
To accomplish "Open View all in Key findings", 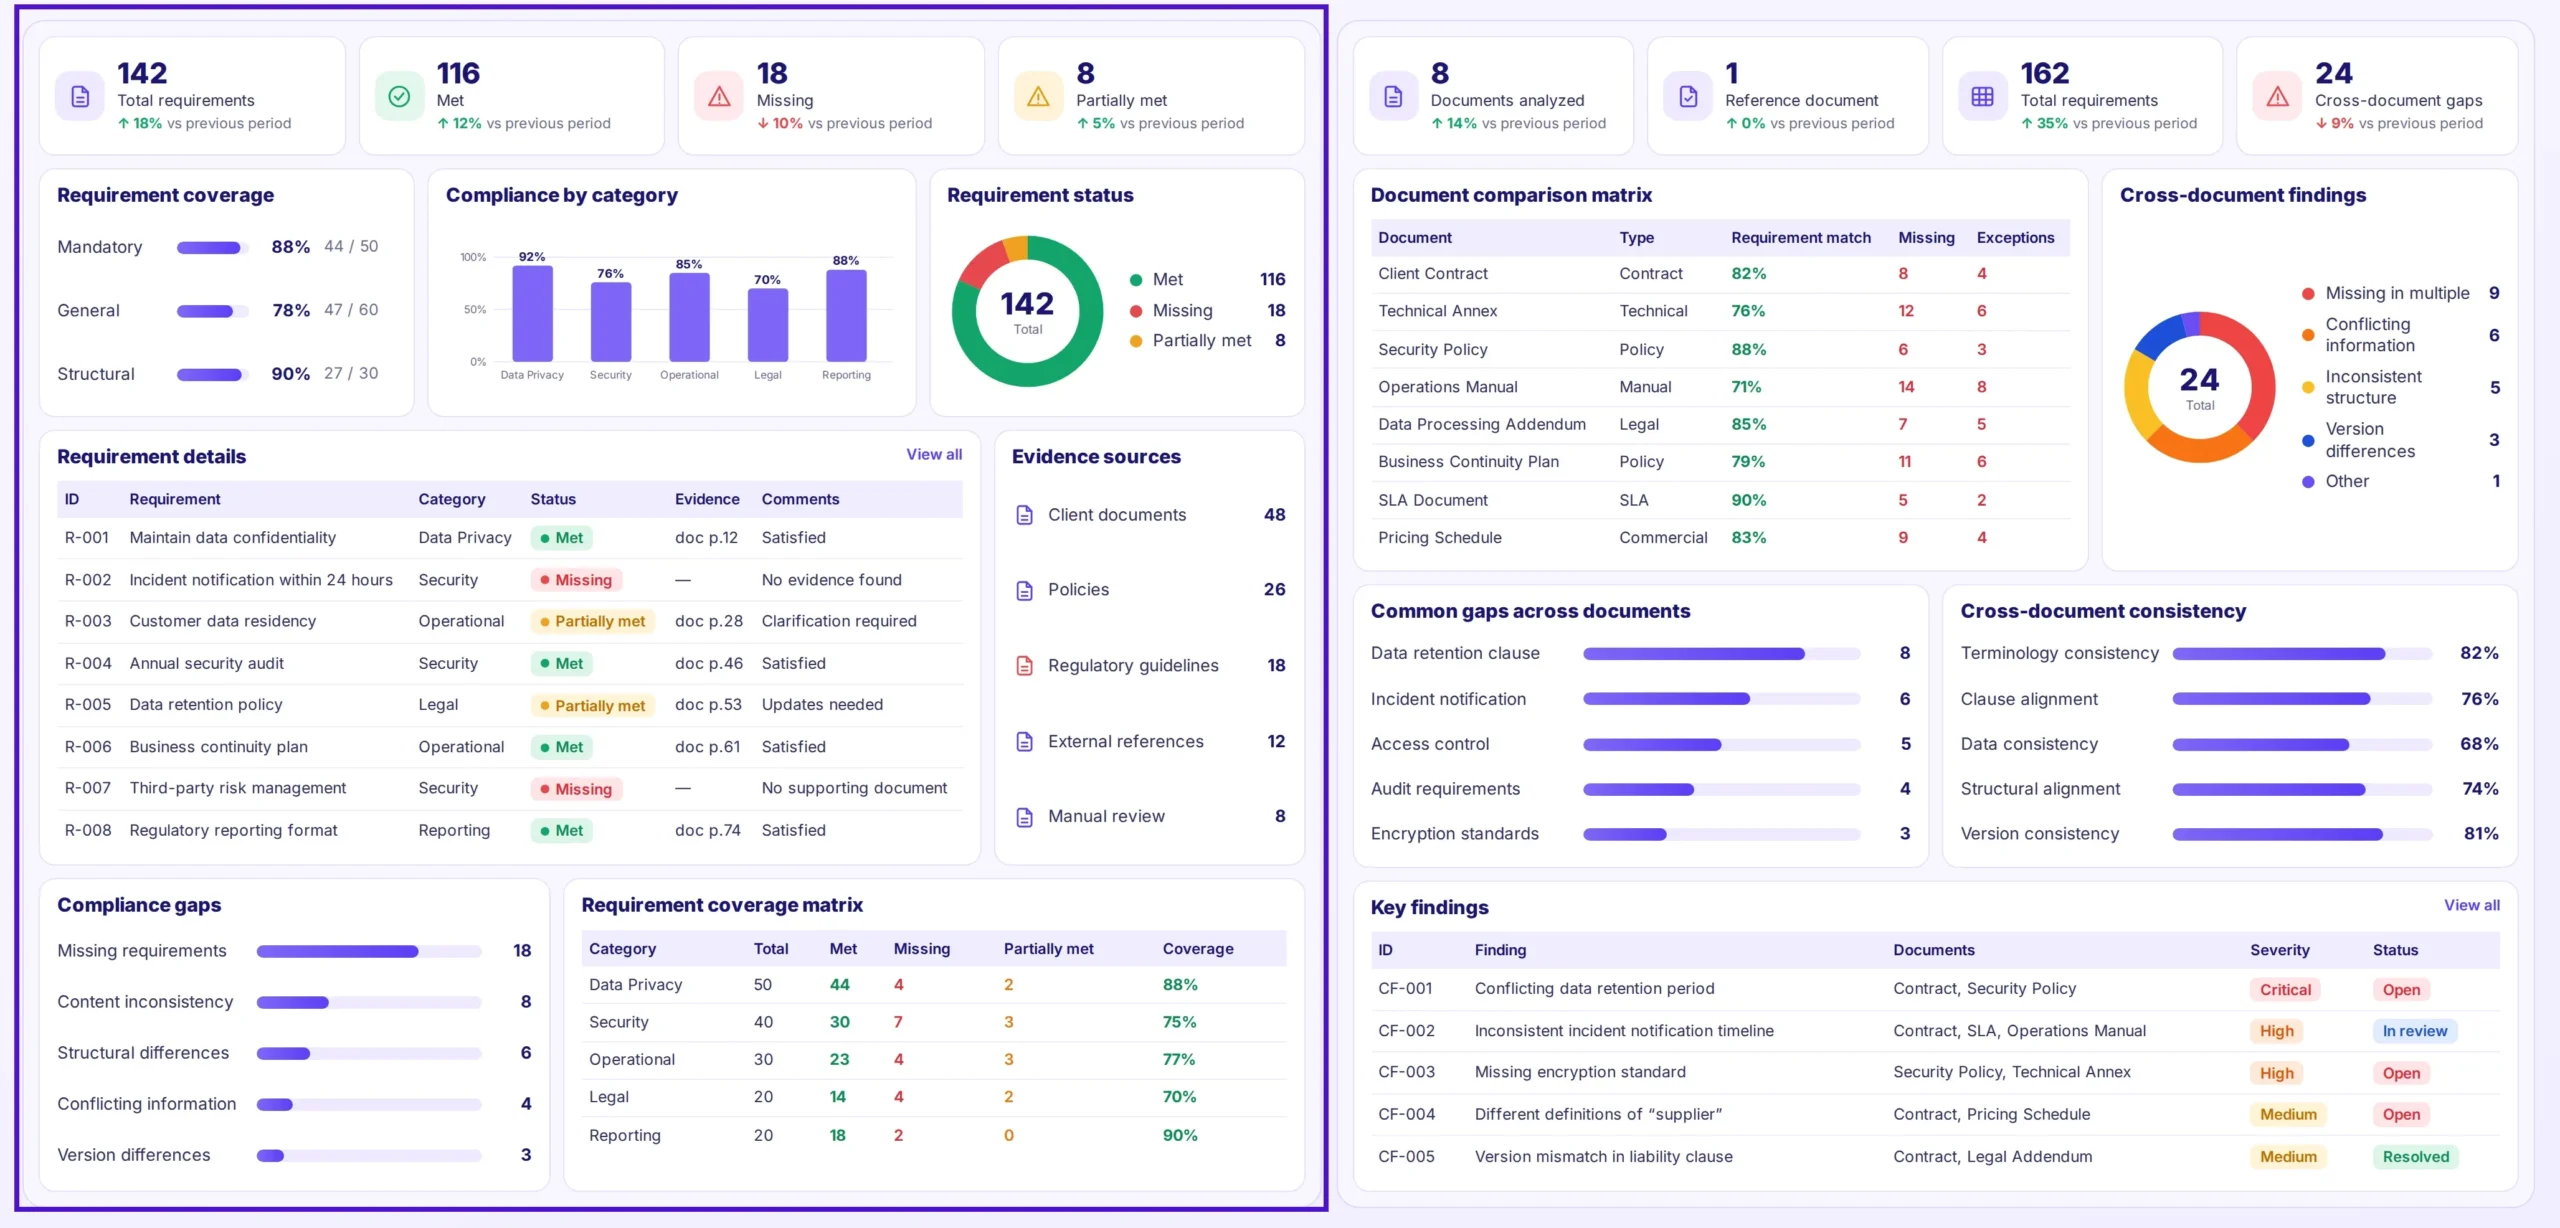I will [x=2472, y=905].
